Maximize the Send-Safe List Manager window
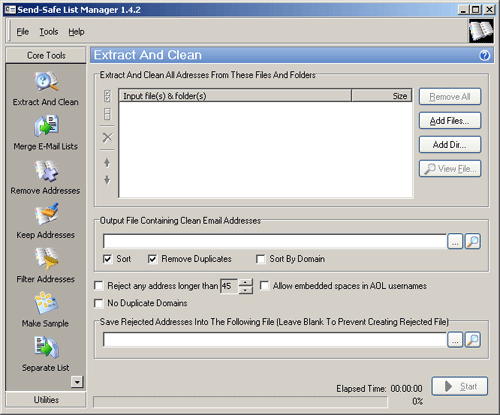500x415 pixels. [475, 10]
